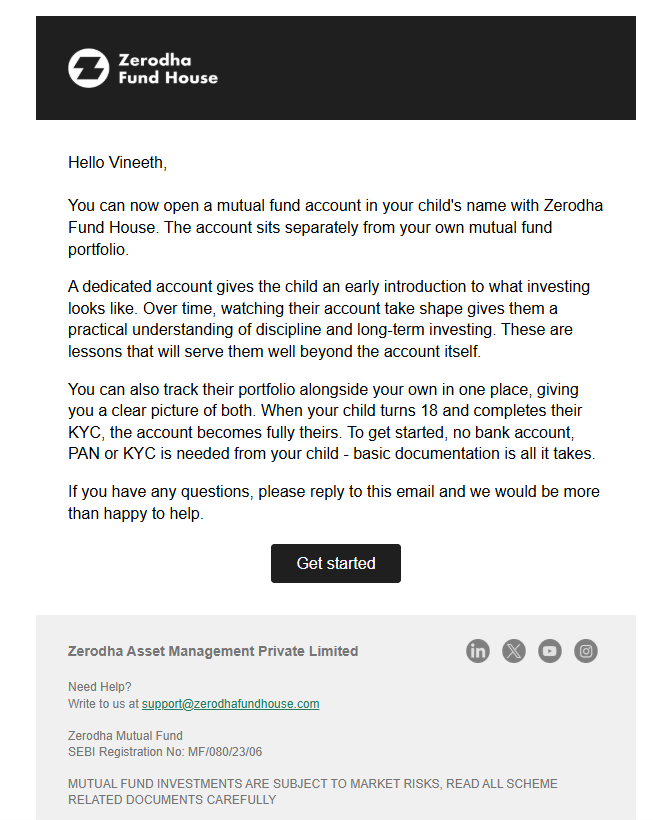Open the YouTube social icon
This screenshot has height=820, width=653.
pos(550,651)
